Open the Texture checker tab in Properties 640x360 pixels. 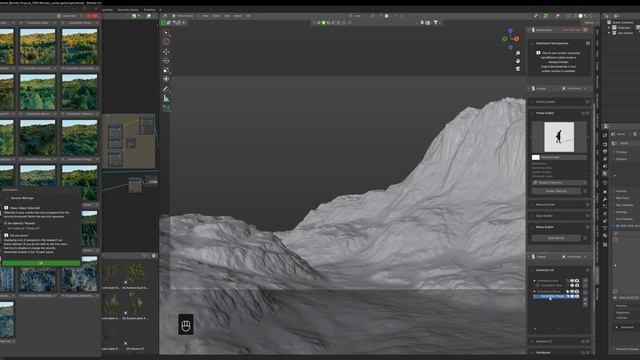(605, 244)
